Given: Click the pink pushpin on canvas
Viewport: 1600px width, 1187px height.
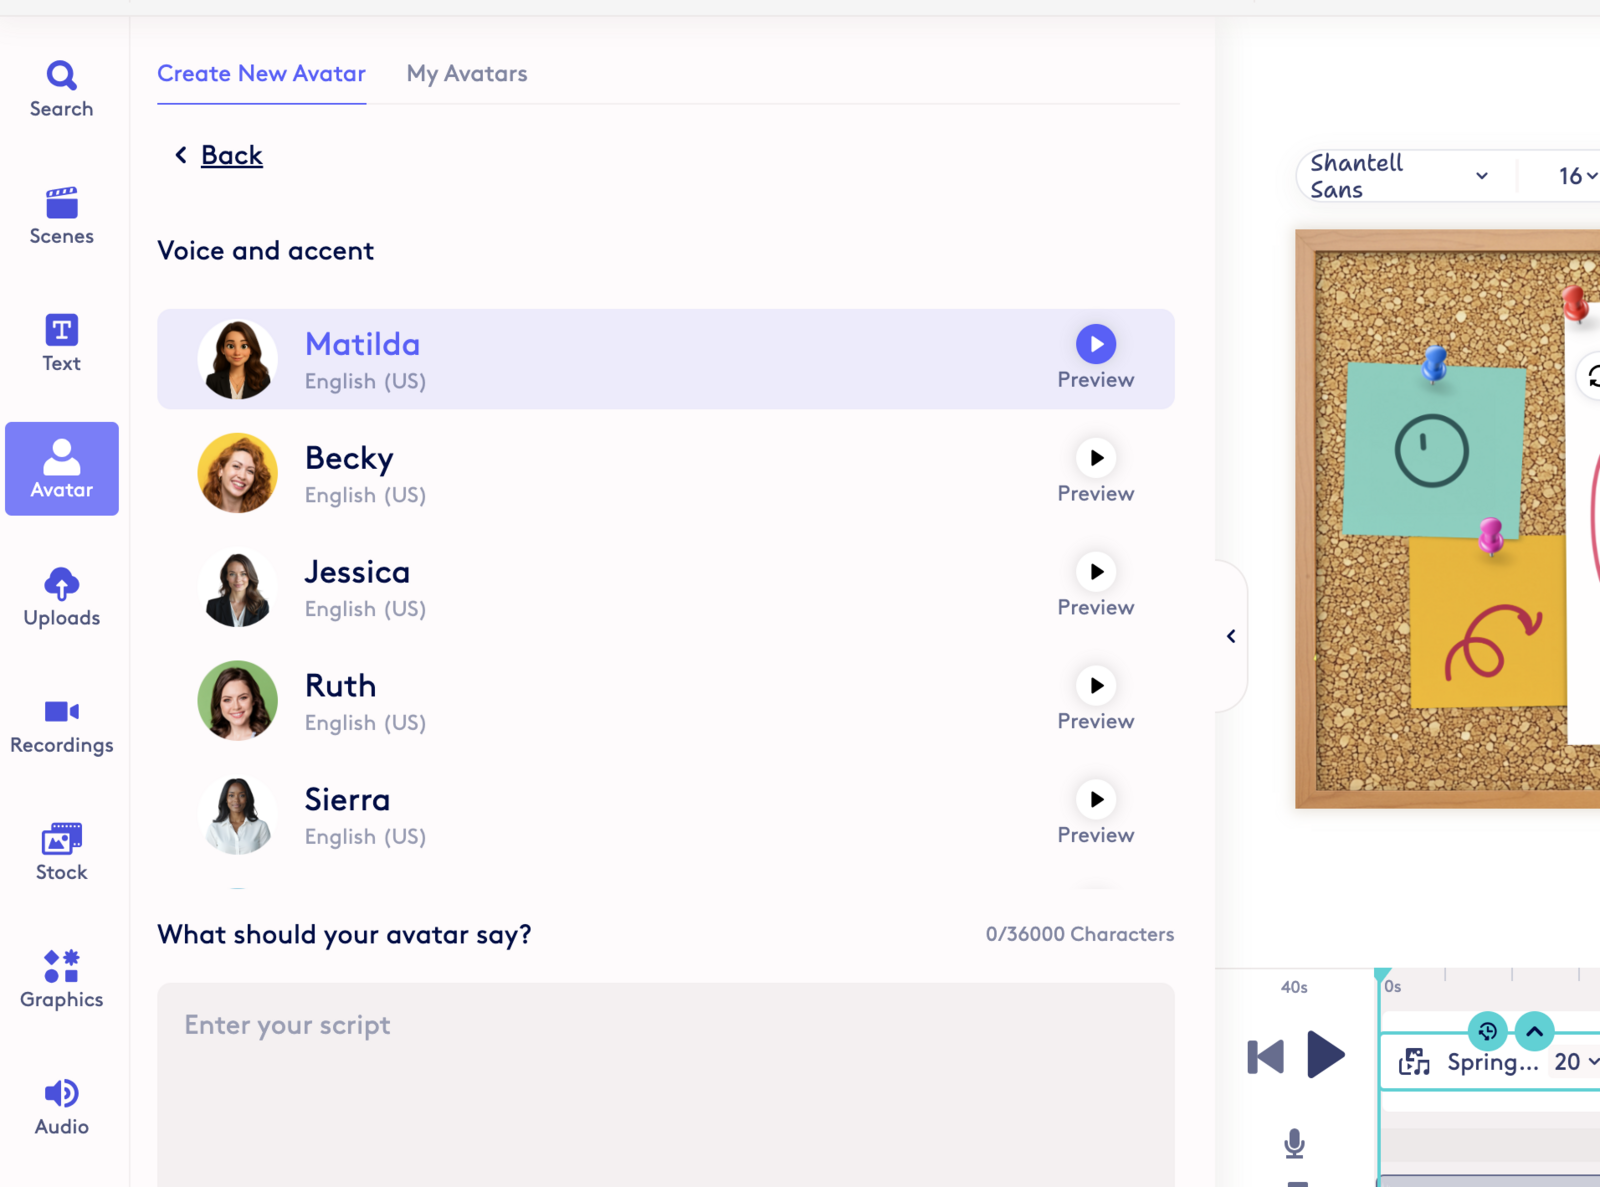Looking at the screenshot, I should tap(1491, 536).
